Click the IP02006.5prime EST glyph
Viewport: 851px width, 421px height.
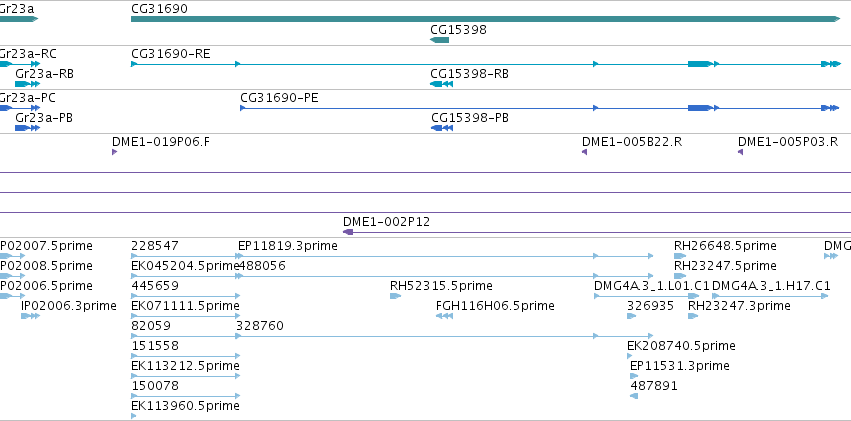pyautogui.click(x=12, y=296)
